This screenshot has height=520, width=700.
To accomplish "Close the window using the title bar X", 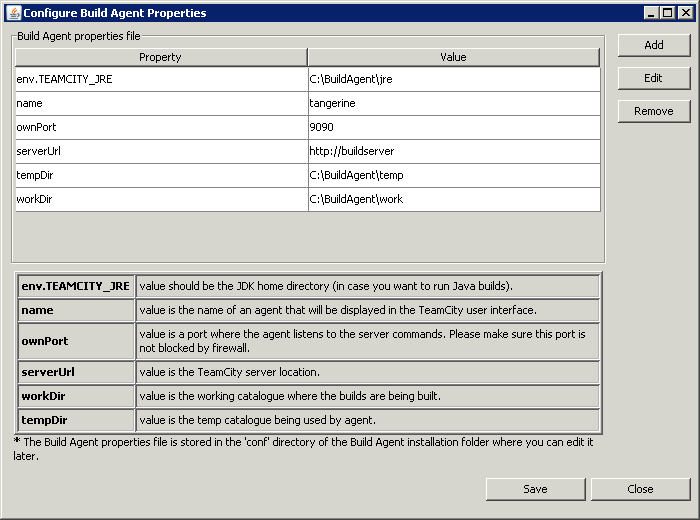I will (685, 12).
